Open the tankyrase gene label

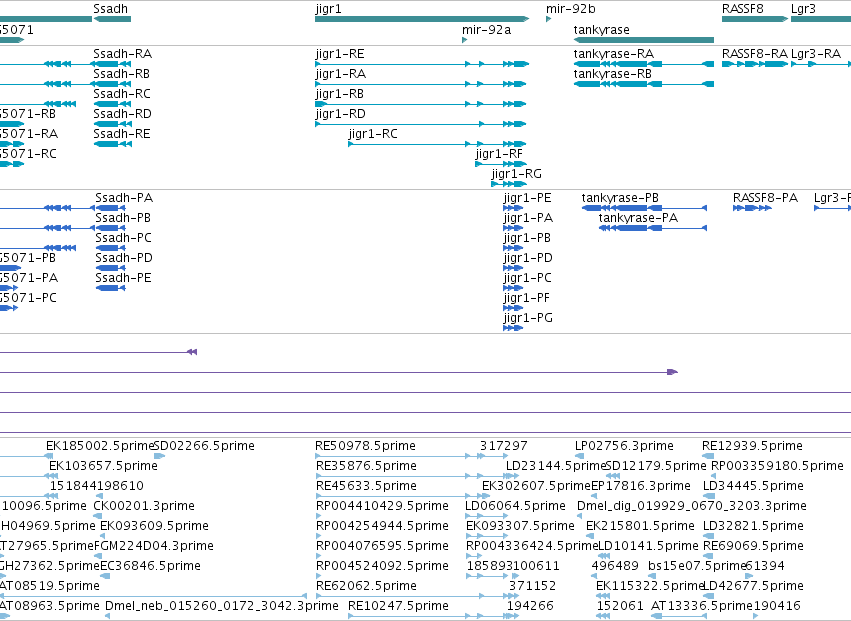(601, 29)
